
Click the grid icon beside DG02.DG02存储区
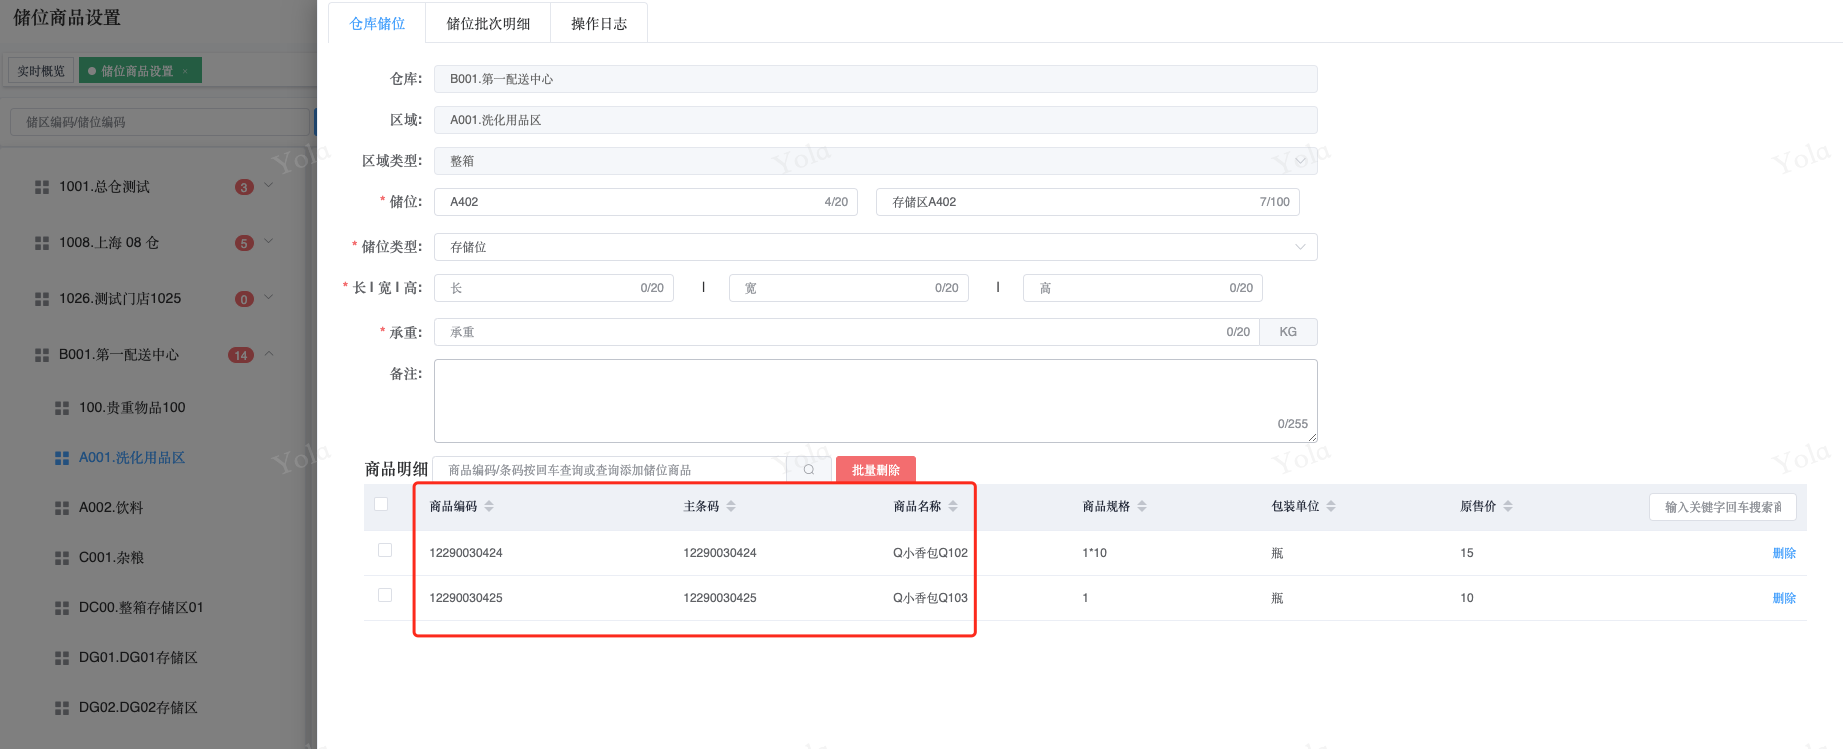[x=62, y=708]
